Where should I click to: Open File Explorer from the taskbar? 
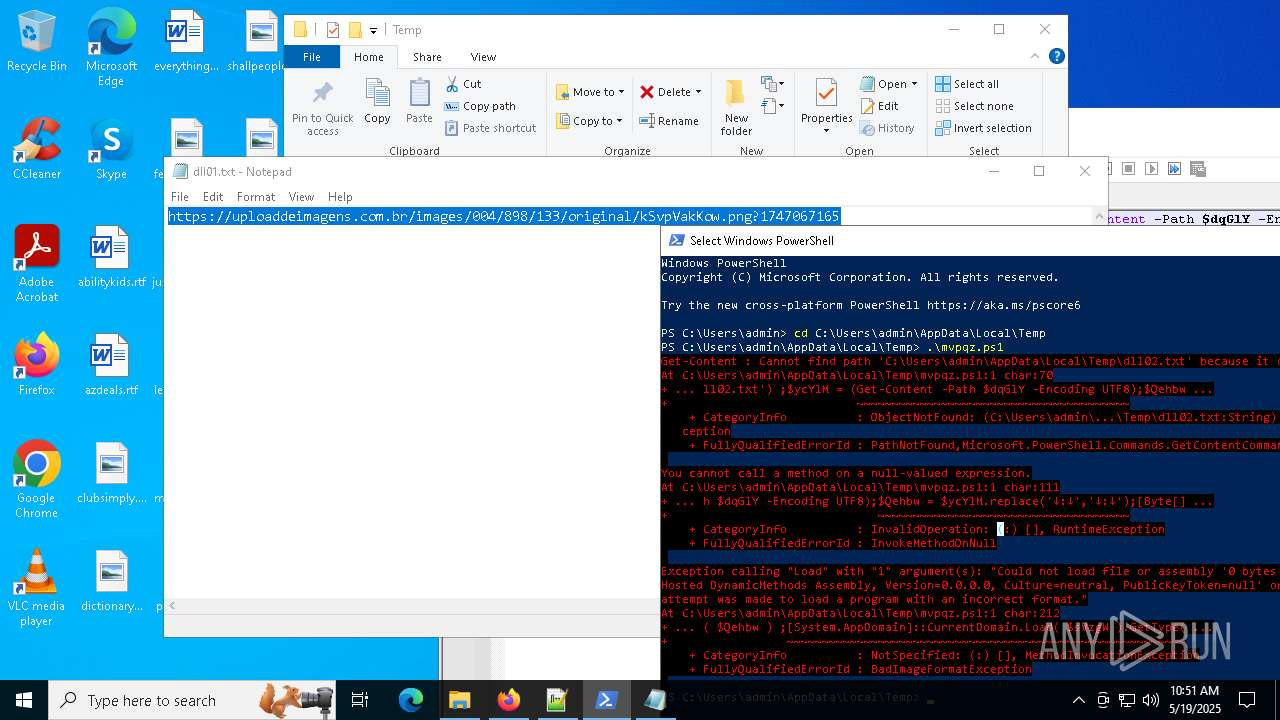click(x=459, y=700)
